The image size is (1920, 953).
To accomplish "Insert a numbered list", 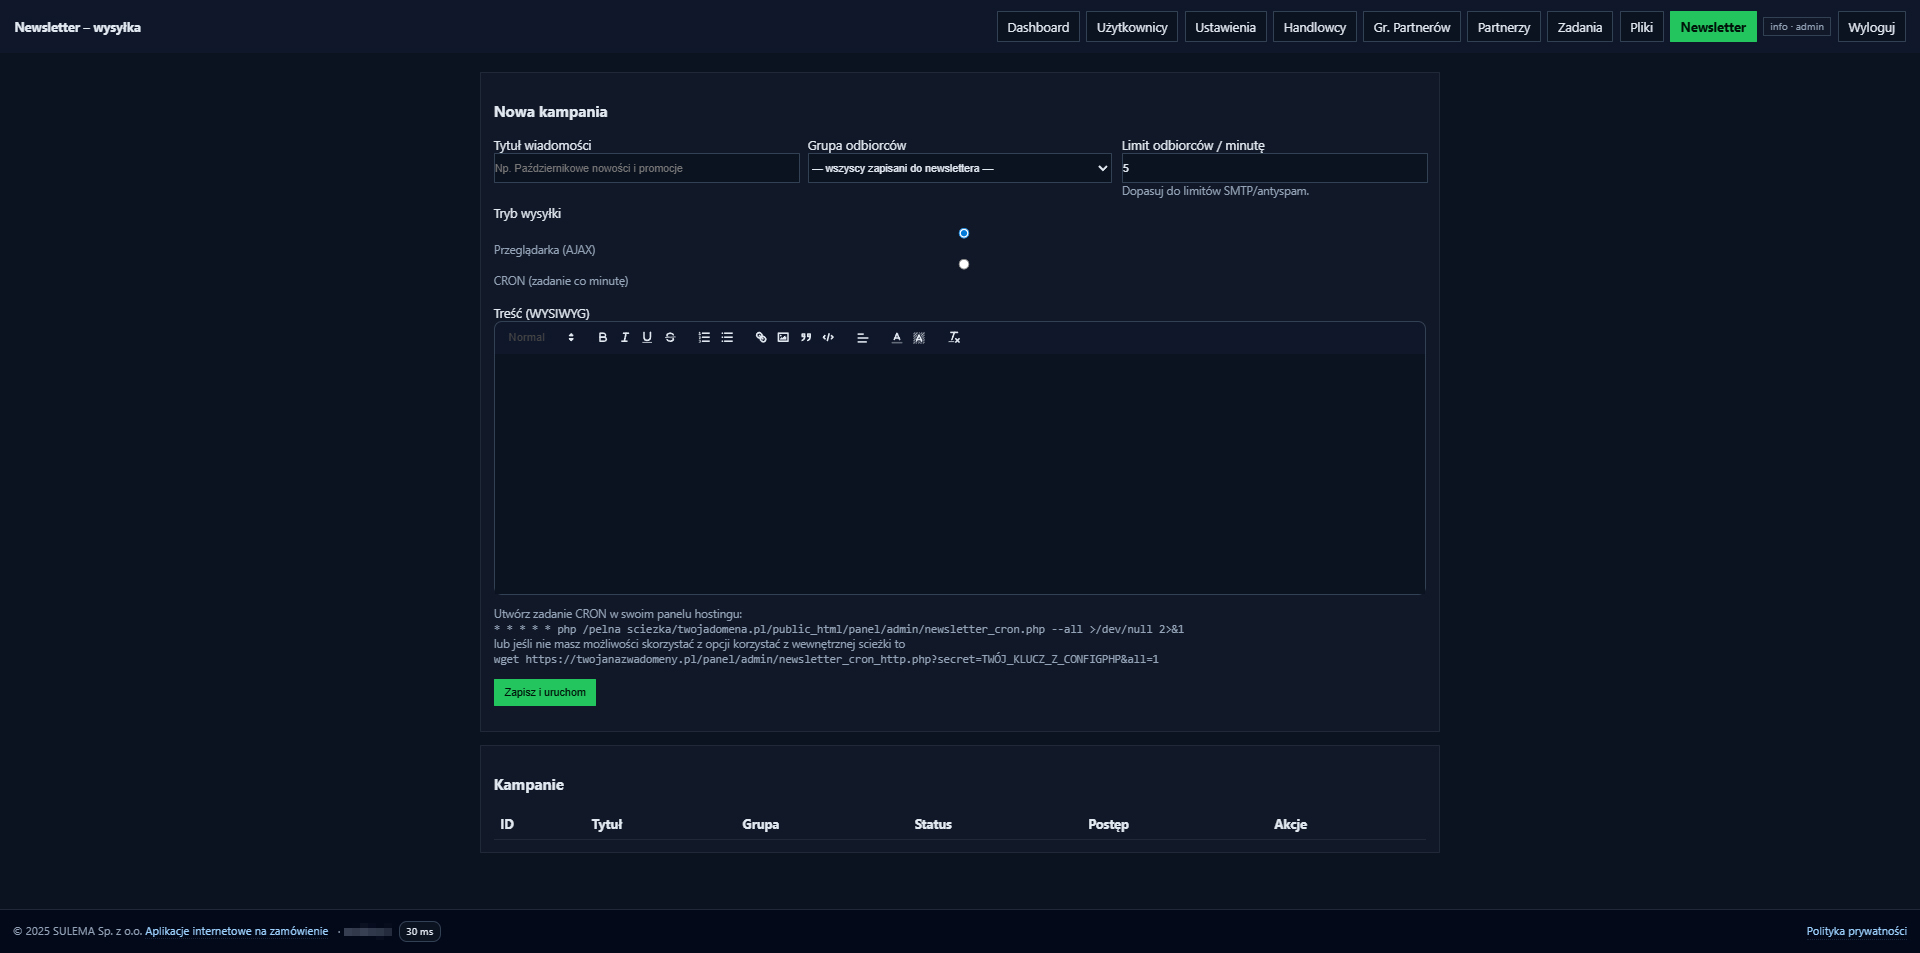I will [704, 338].
